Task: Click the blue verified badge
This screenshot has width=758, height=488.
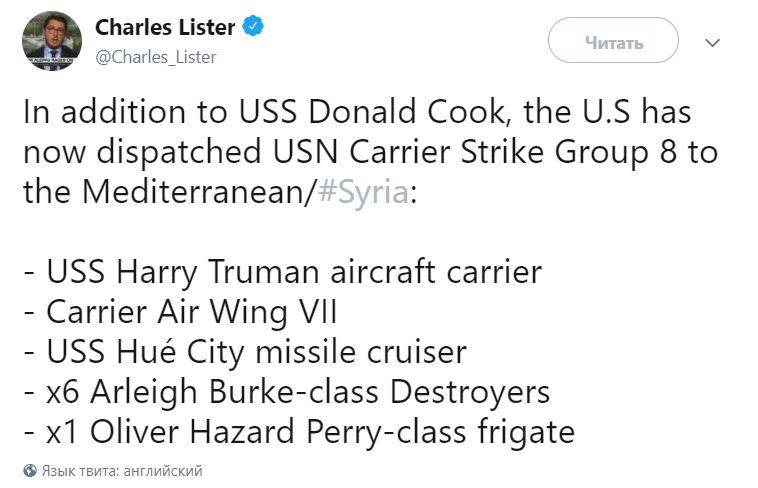Action: tap(253, 28)
